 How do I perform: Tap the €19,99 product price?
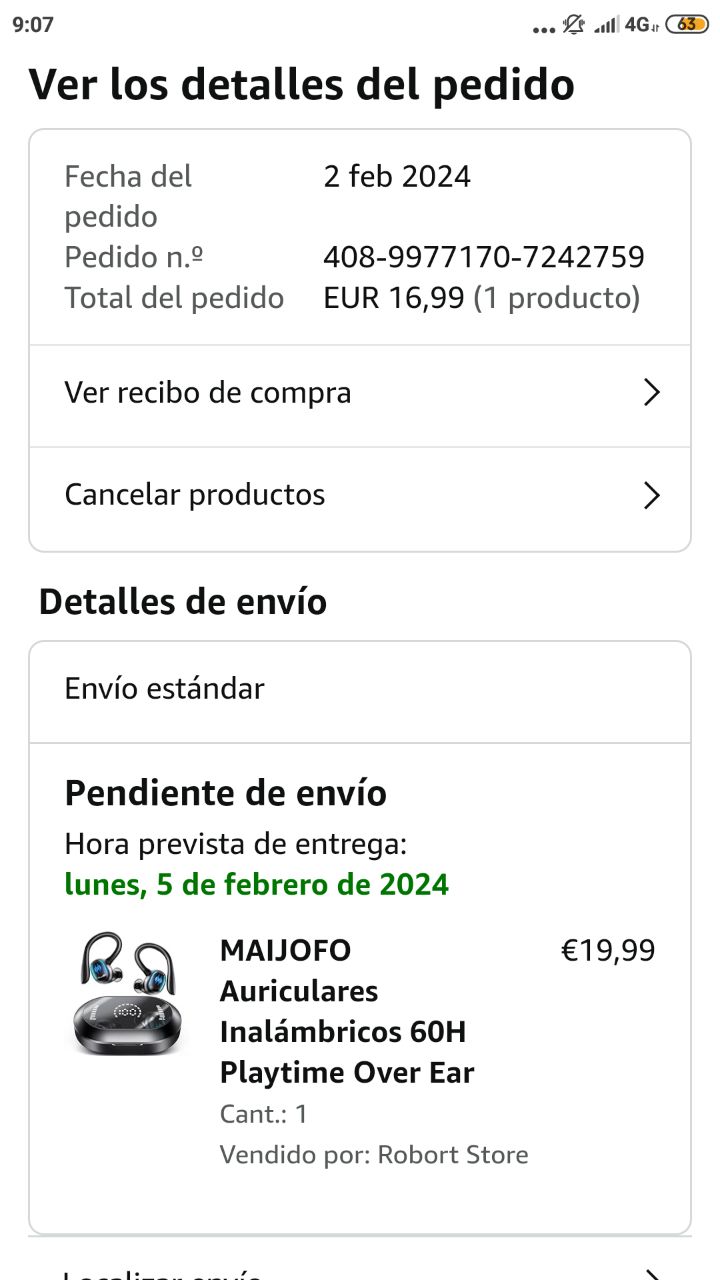pos(608,950)
